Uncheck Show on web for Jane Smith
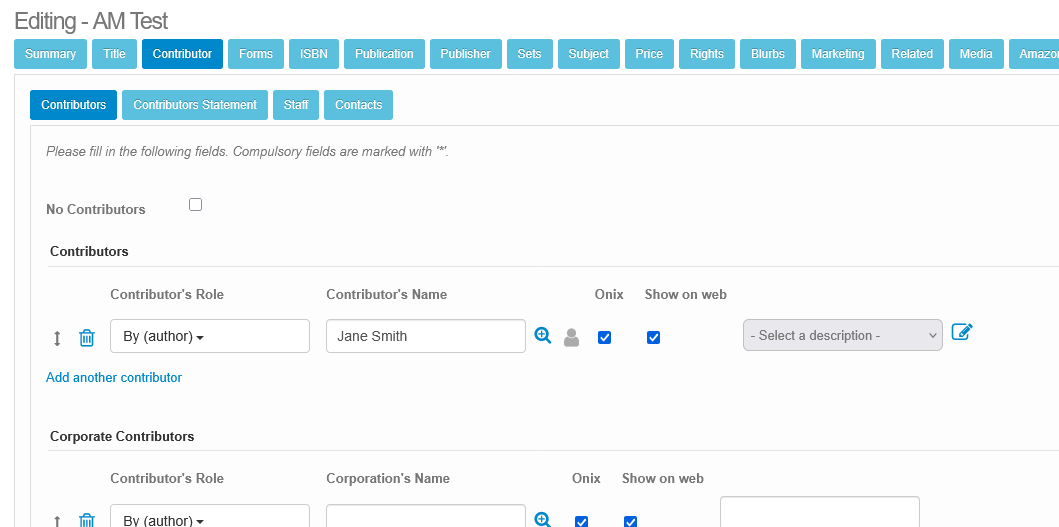The image size is (1059, 527). click(x=653, y=337)
